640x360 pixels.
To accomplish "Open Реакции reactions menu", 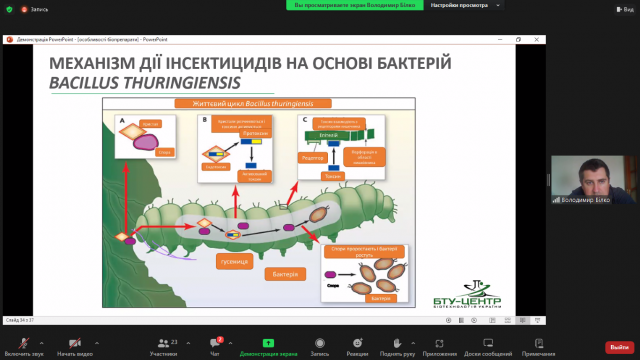I will [357, 347].
